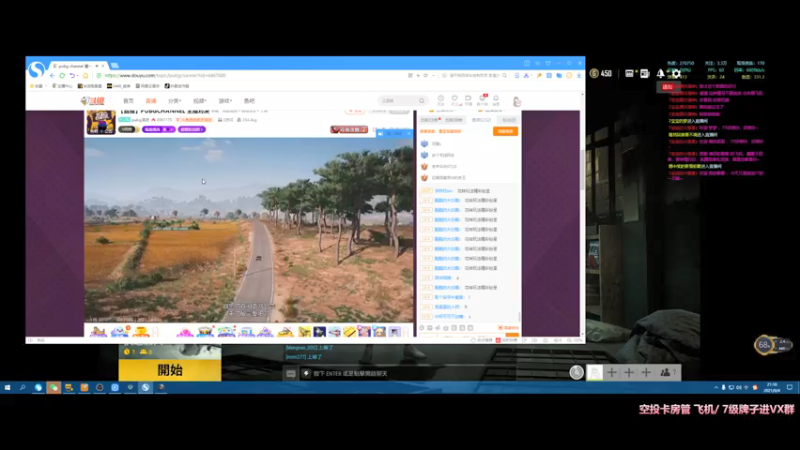Click the yellow smiley extension icon
Screen dimensions: 800x450
pos(569,76)
